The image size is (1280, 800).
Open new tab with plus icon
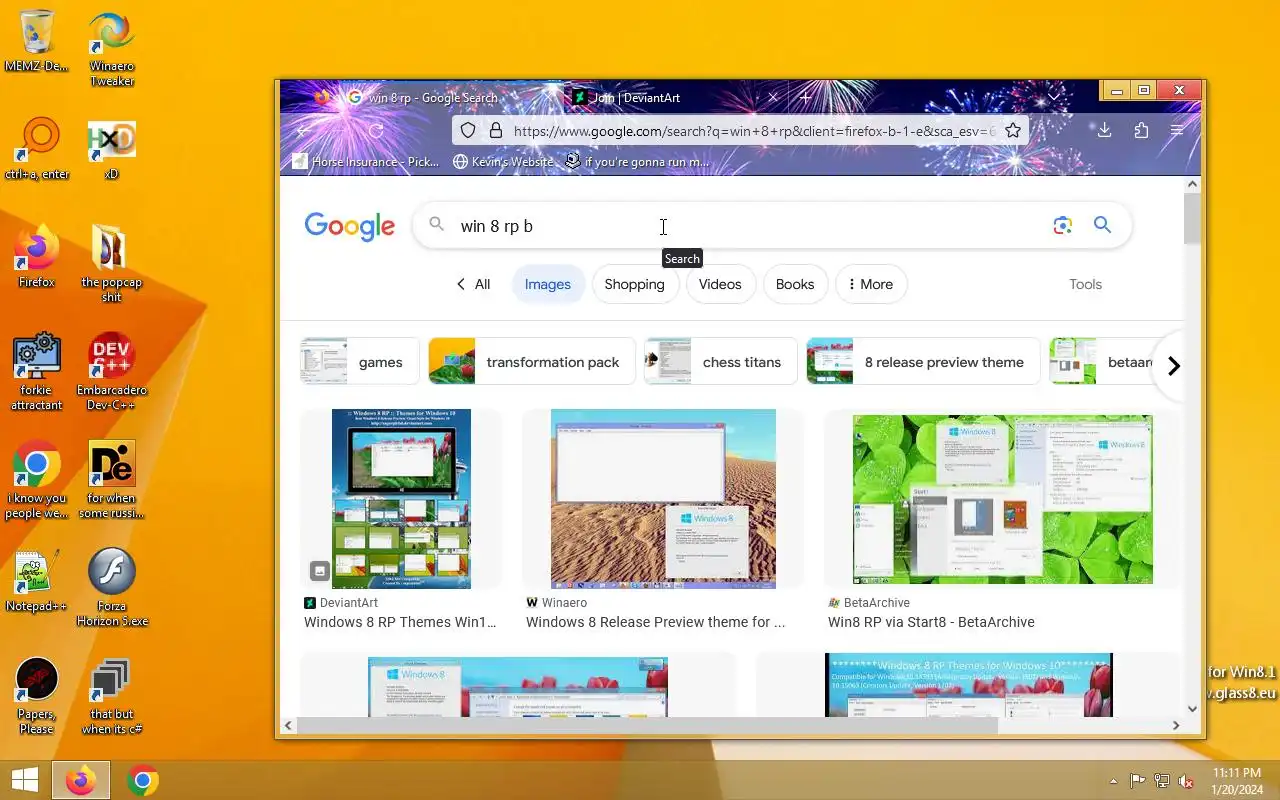805,98
